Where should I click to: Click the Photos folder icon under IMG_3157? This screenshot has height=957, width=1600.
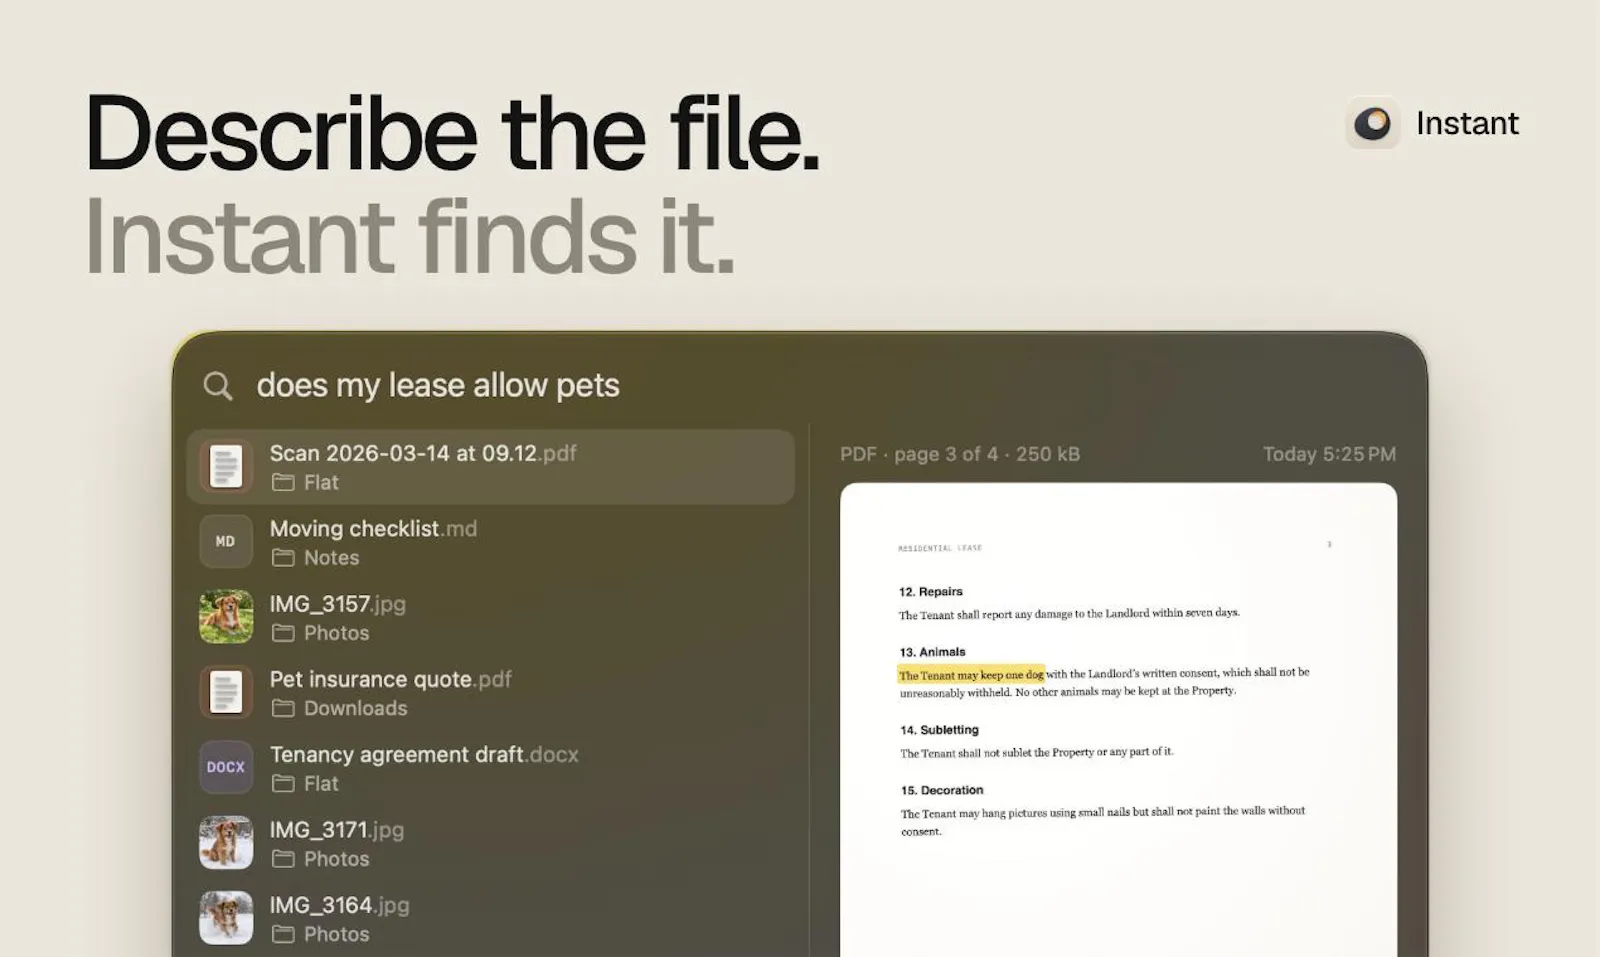(x=283, y=633)
